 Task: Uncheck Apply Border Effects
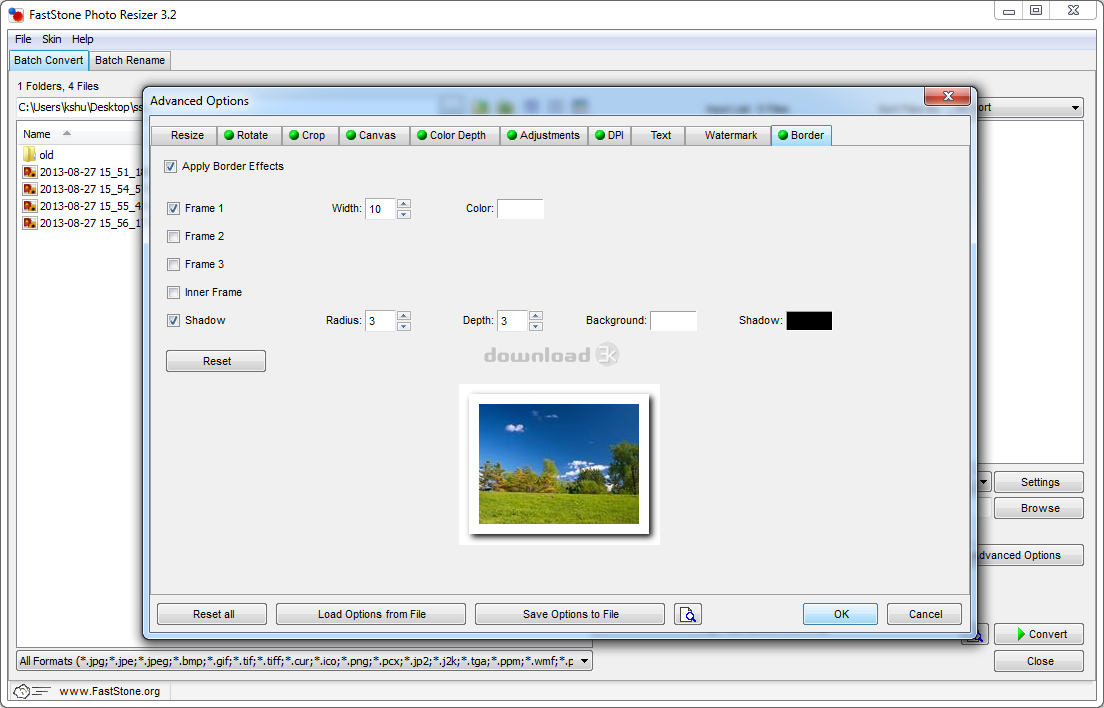(x=170, y=167)
